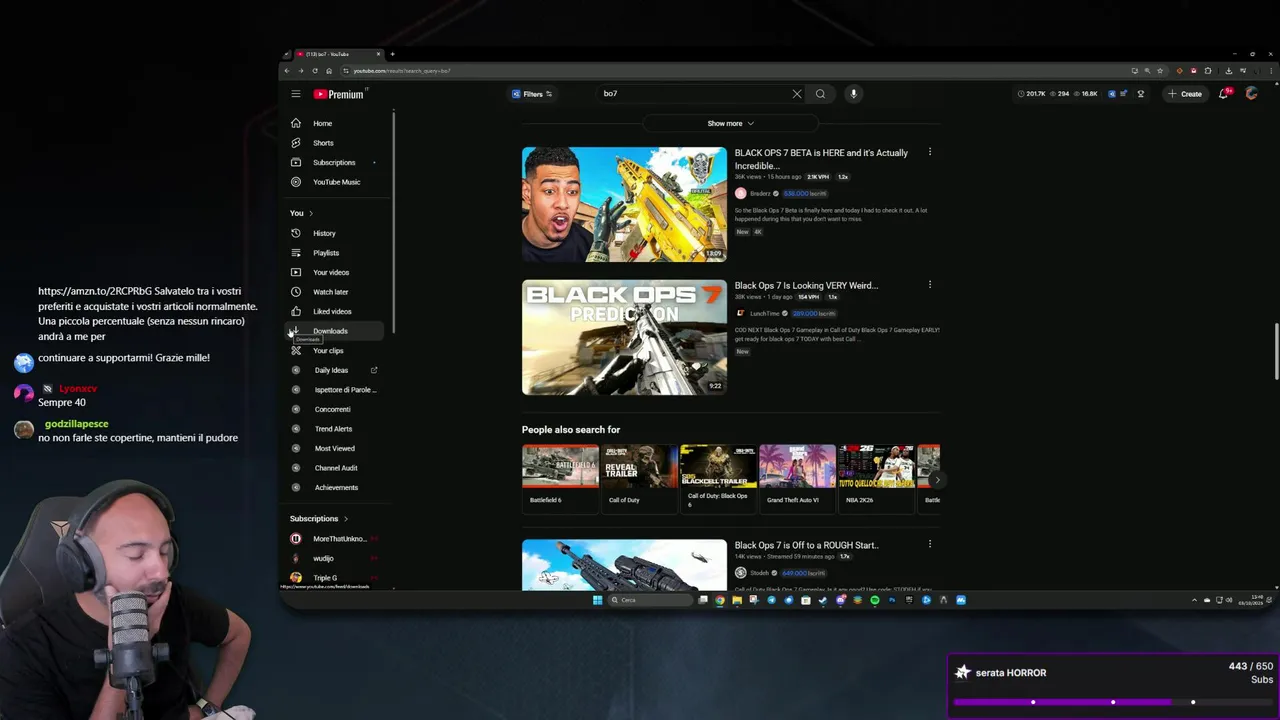Visit the Braderz channel

[x=760, y=193]
